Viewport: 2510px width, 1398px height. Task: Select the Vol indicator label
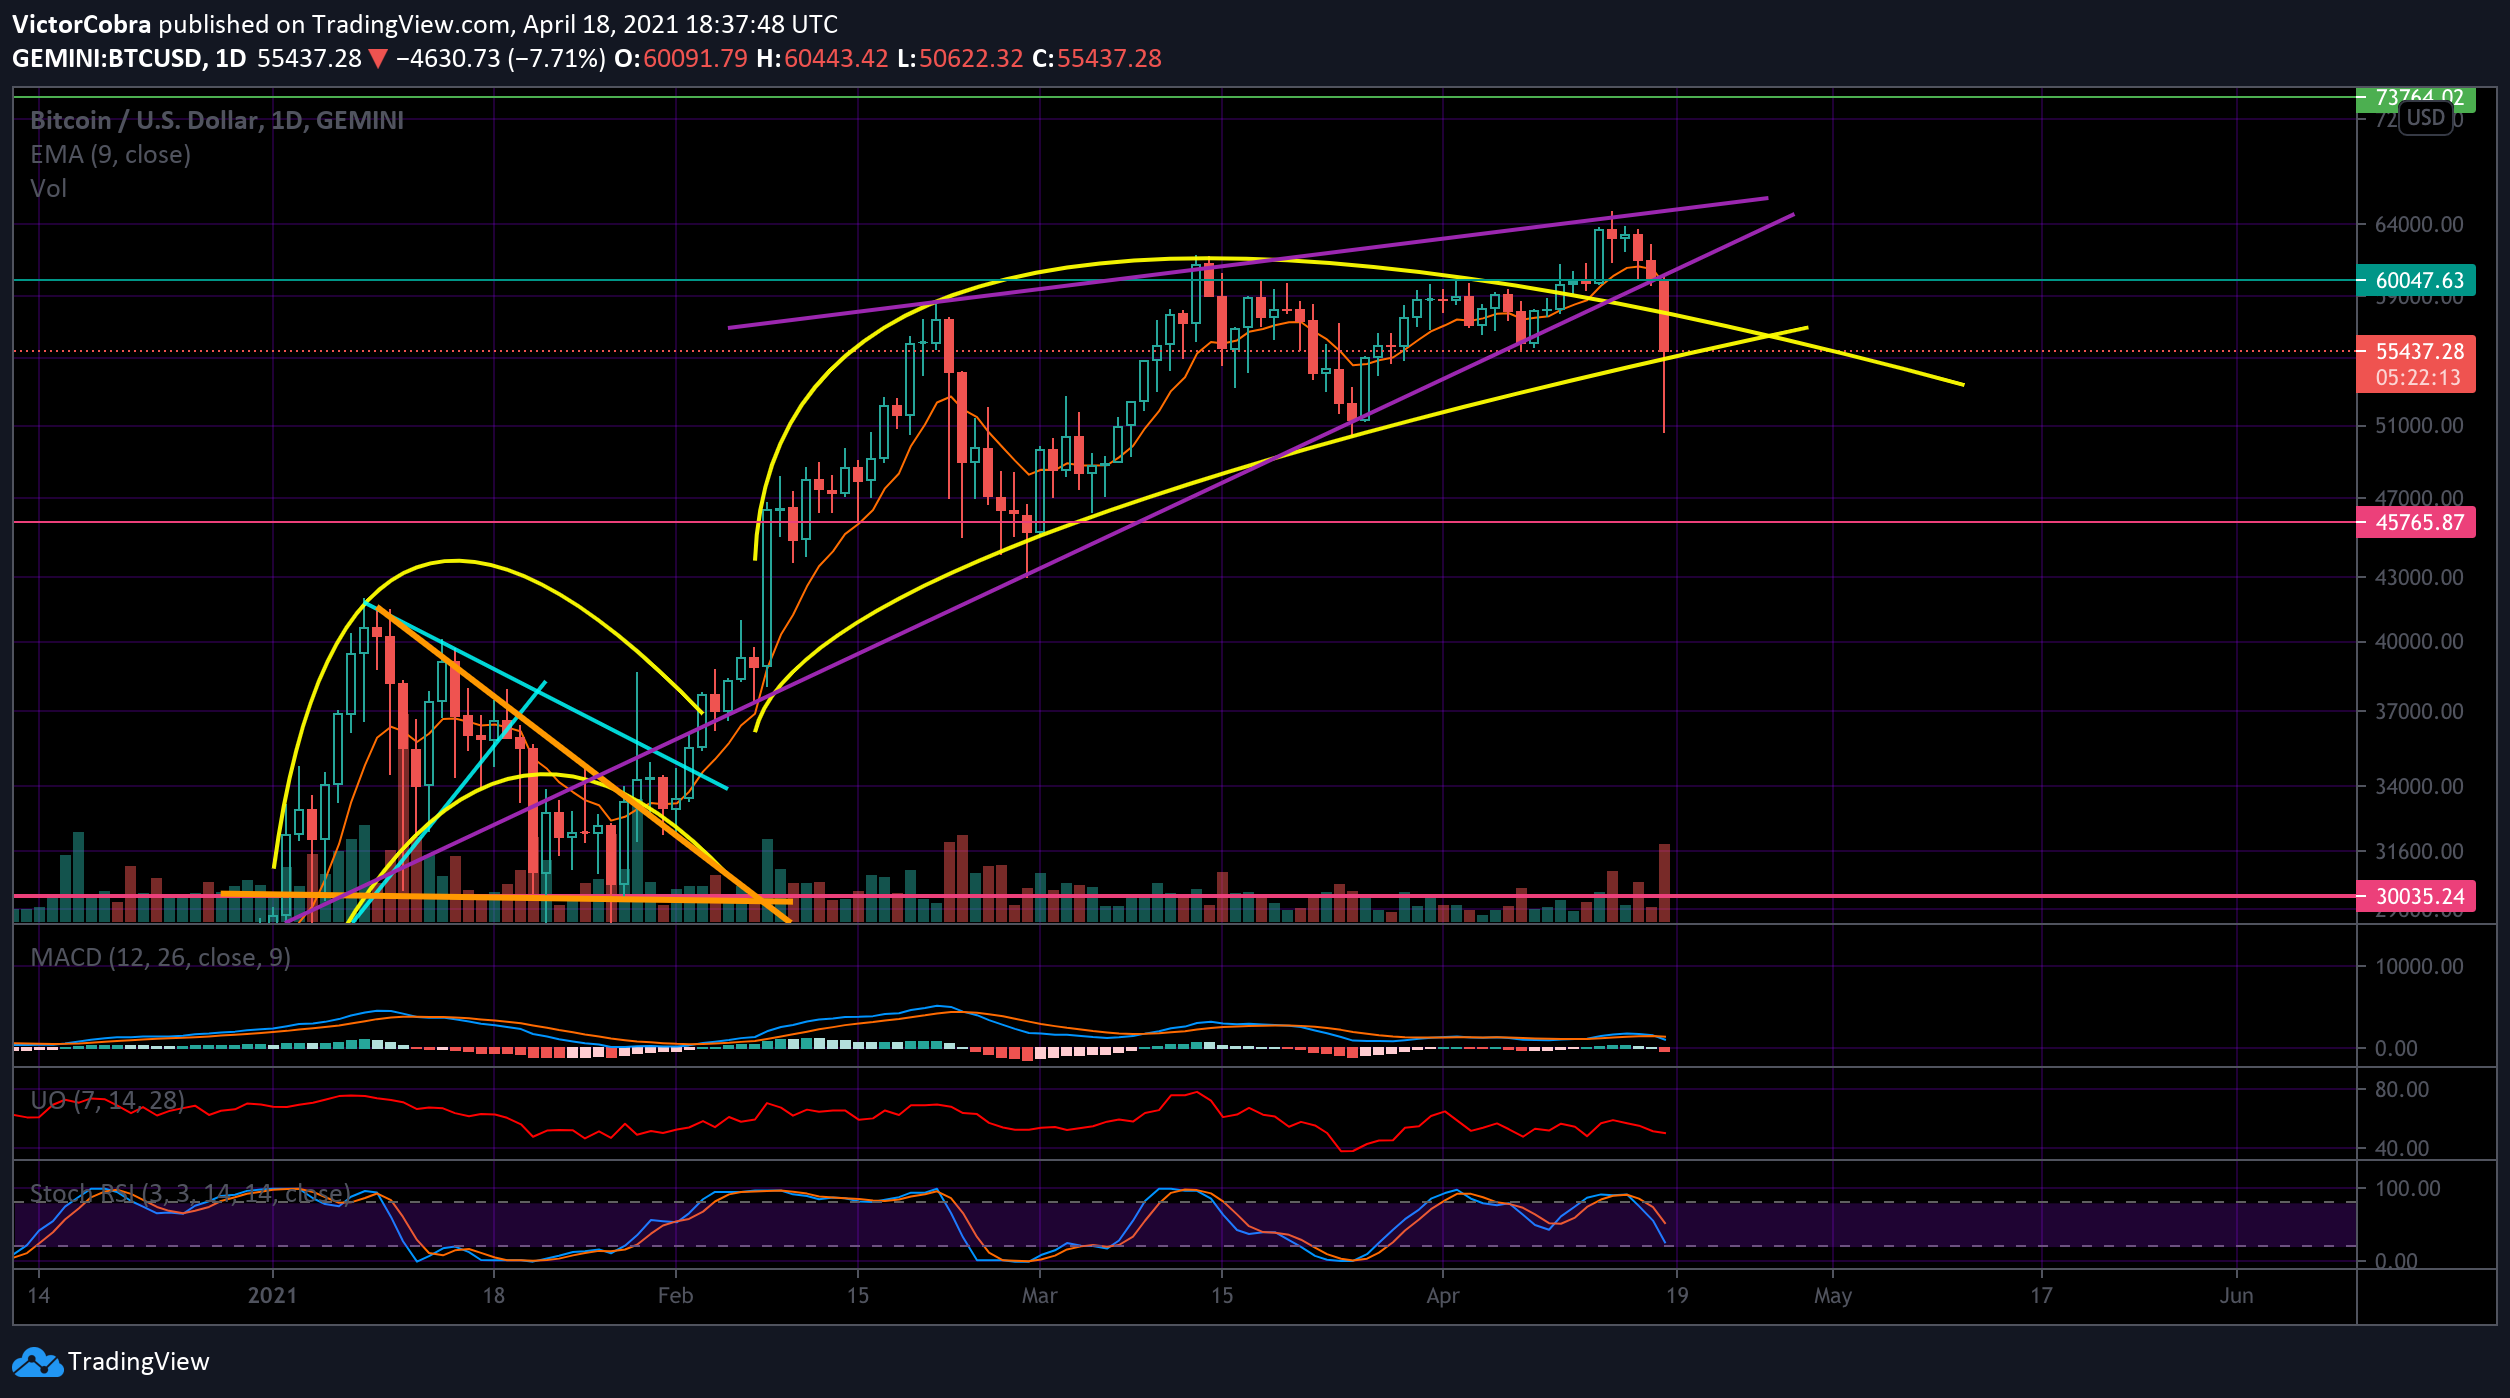point(48,188)
